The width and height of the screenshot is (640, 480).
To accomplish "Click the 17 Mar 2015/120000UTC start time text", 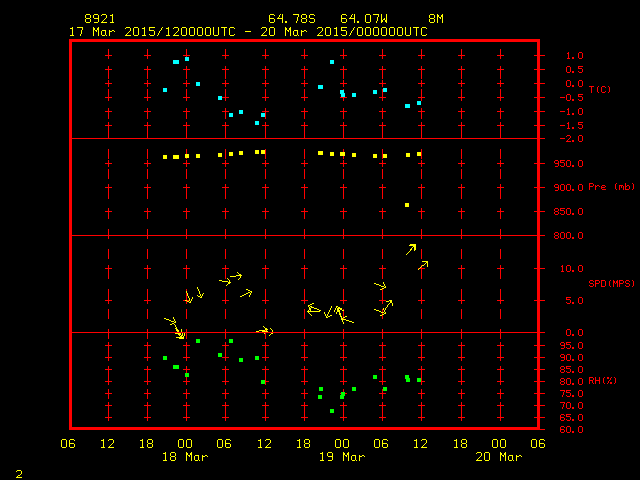I will click(151, 32).
